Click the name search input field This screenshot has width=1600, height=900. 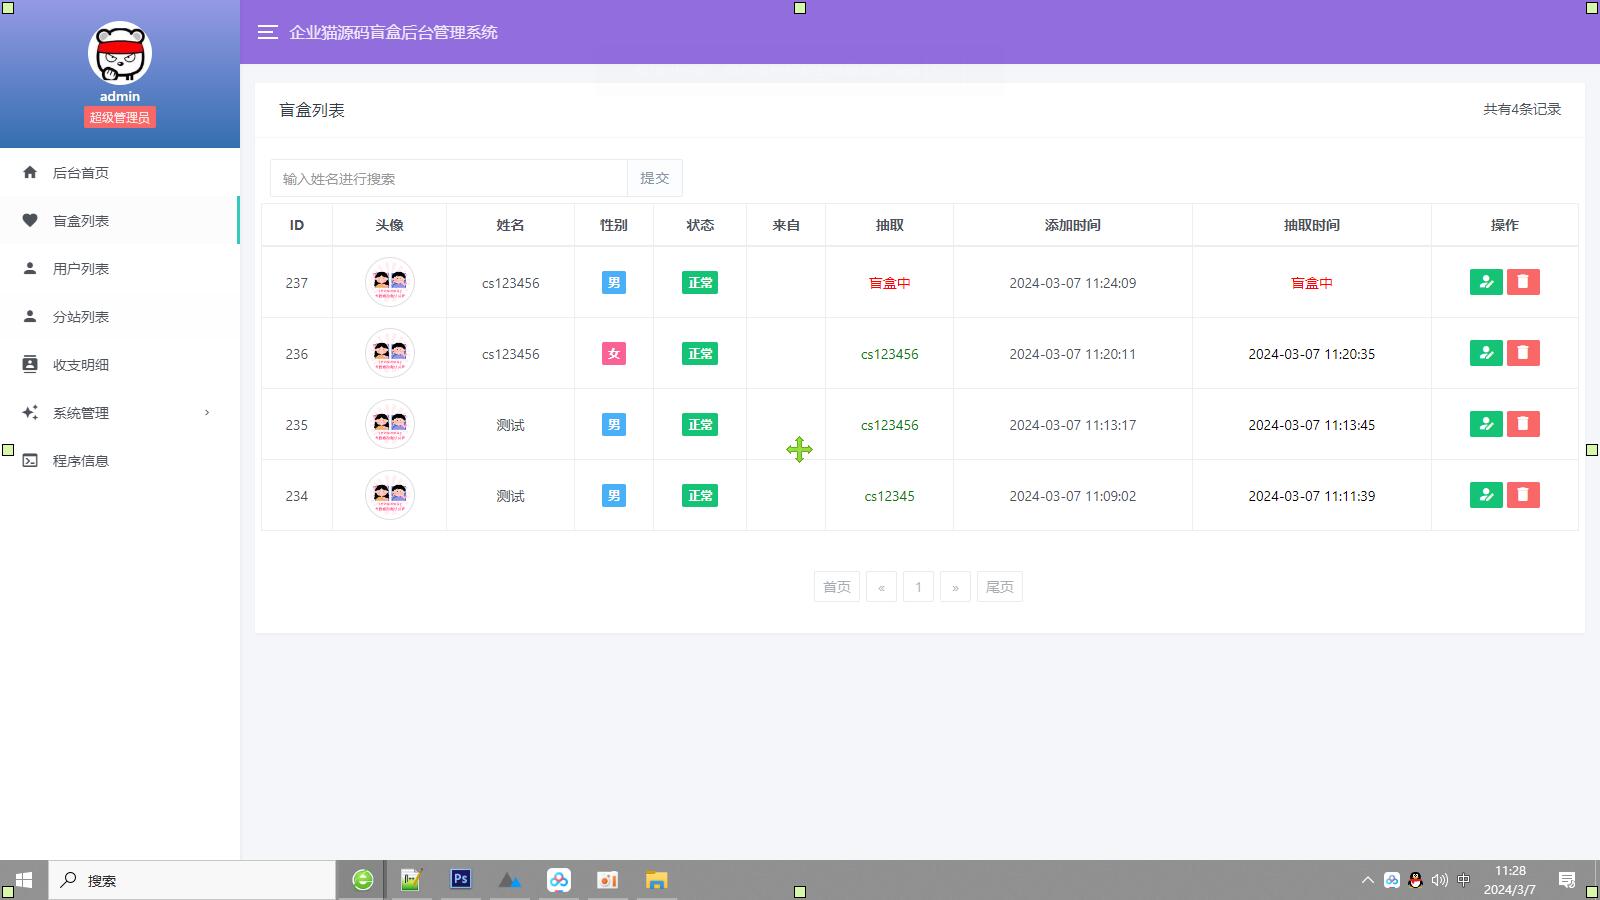tap(448, 178)
